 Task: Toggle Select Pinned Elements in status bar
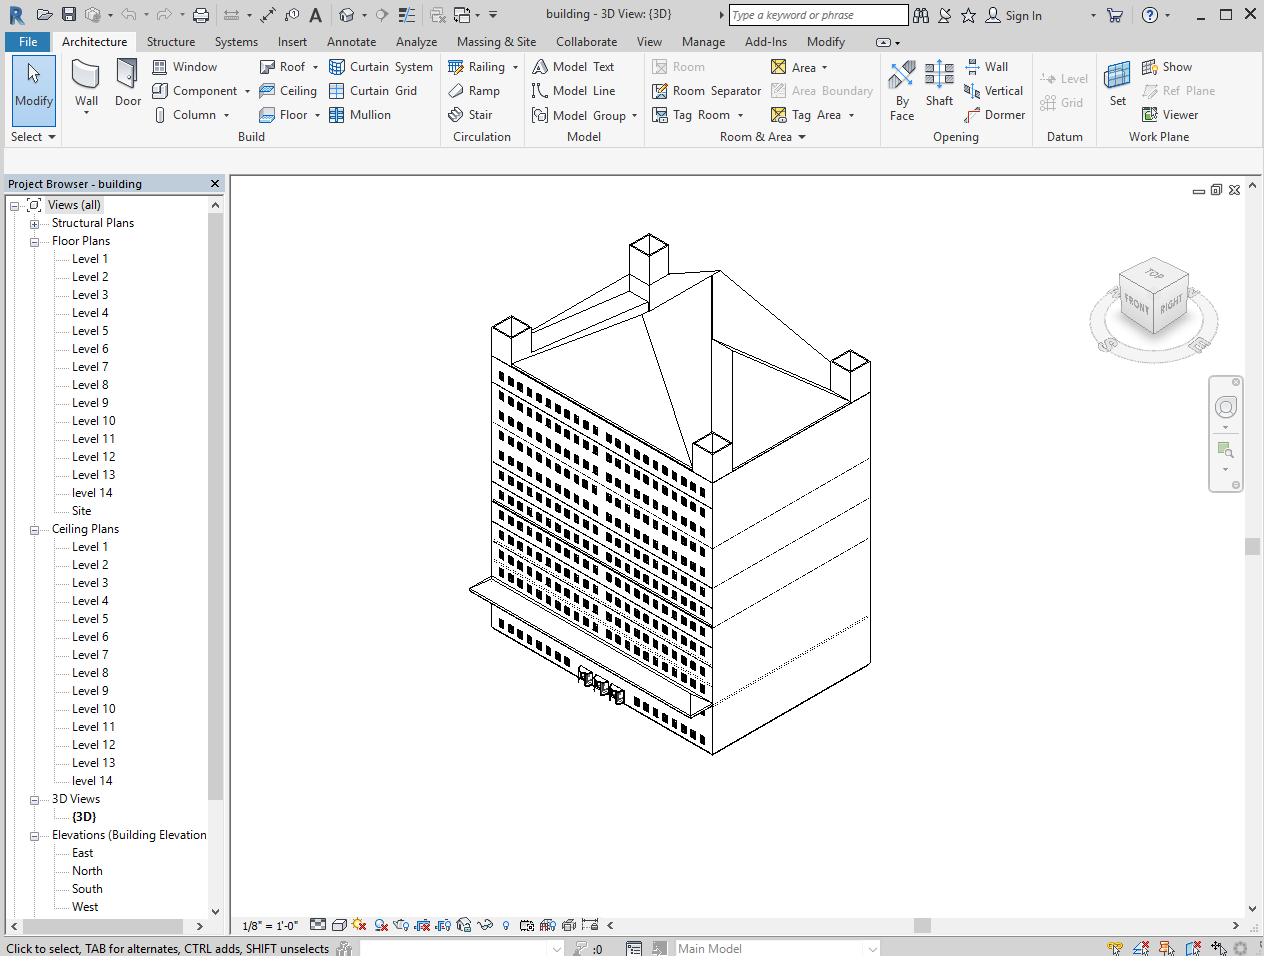pos(1167,947)
